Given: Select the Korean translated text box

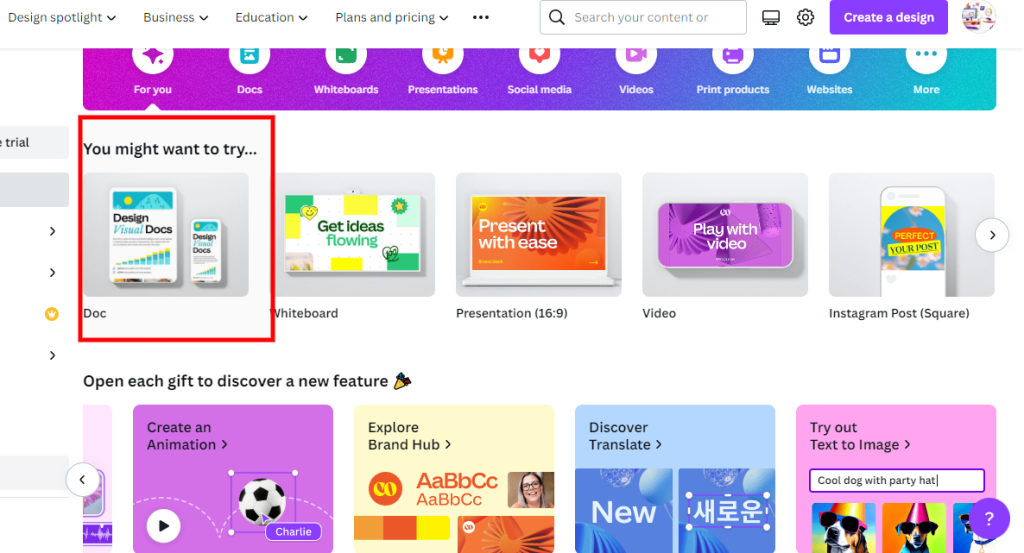Looking at the screenshot, I should click(728, 511).
